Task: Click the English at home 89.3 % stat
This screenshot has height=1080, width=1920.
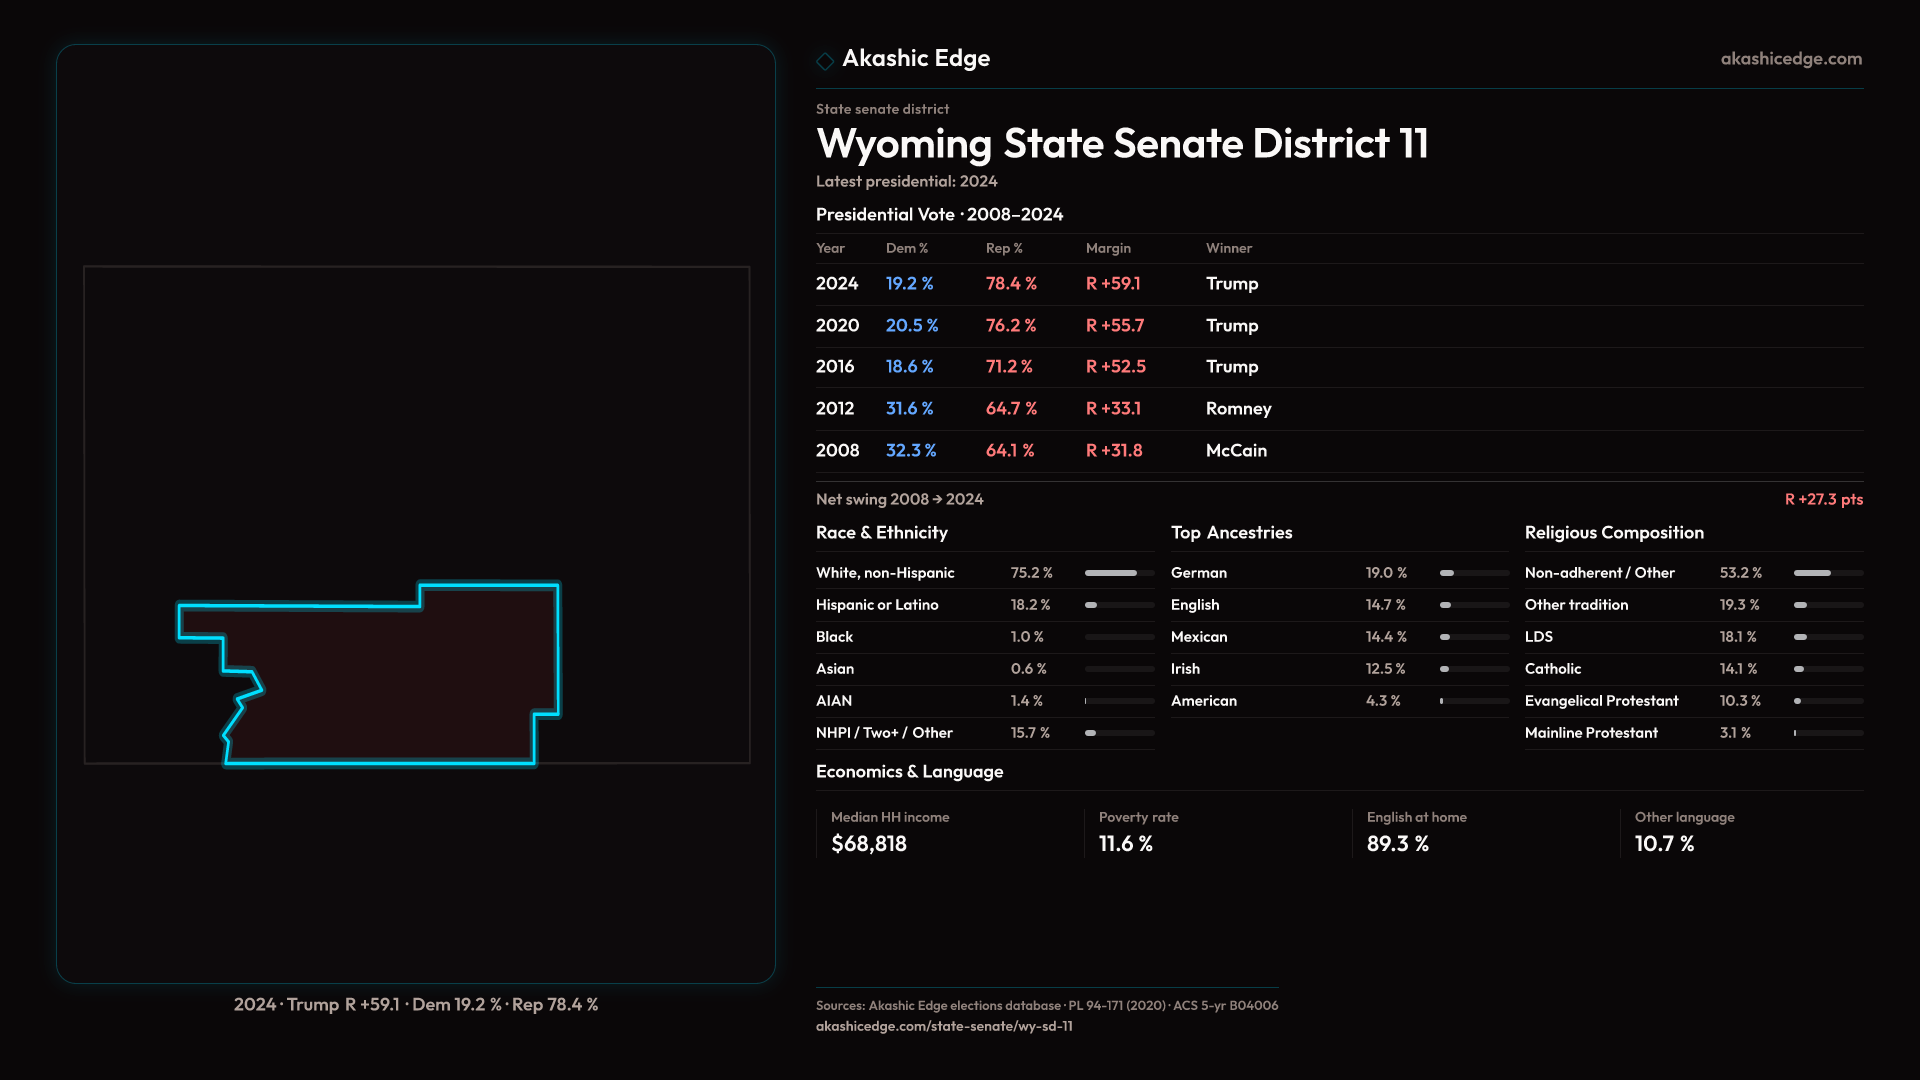Action: 1397,844
